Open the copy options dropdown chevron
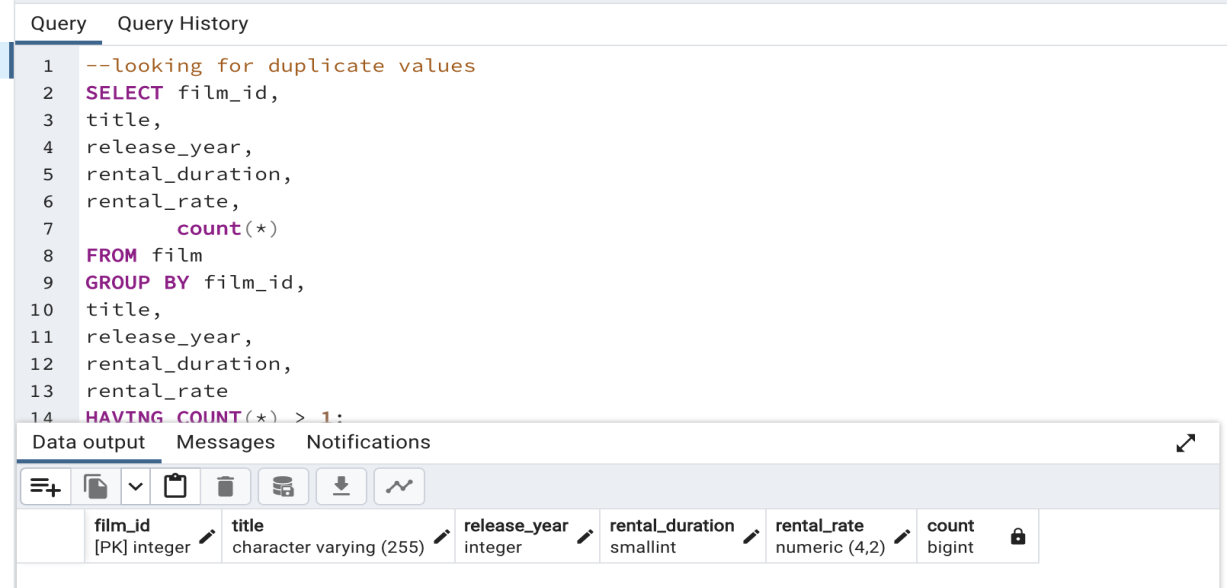 click(135, 487)
